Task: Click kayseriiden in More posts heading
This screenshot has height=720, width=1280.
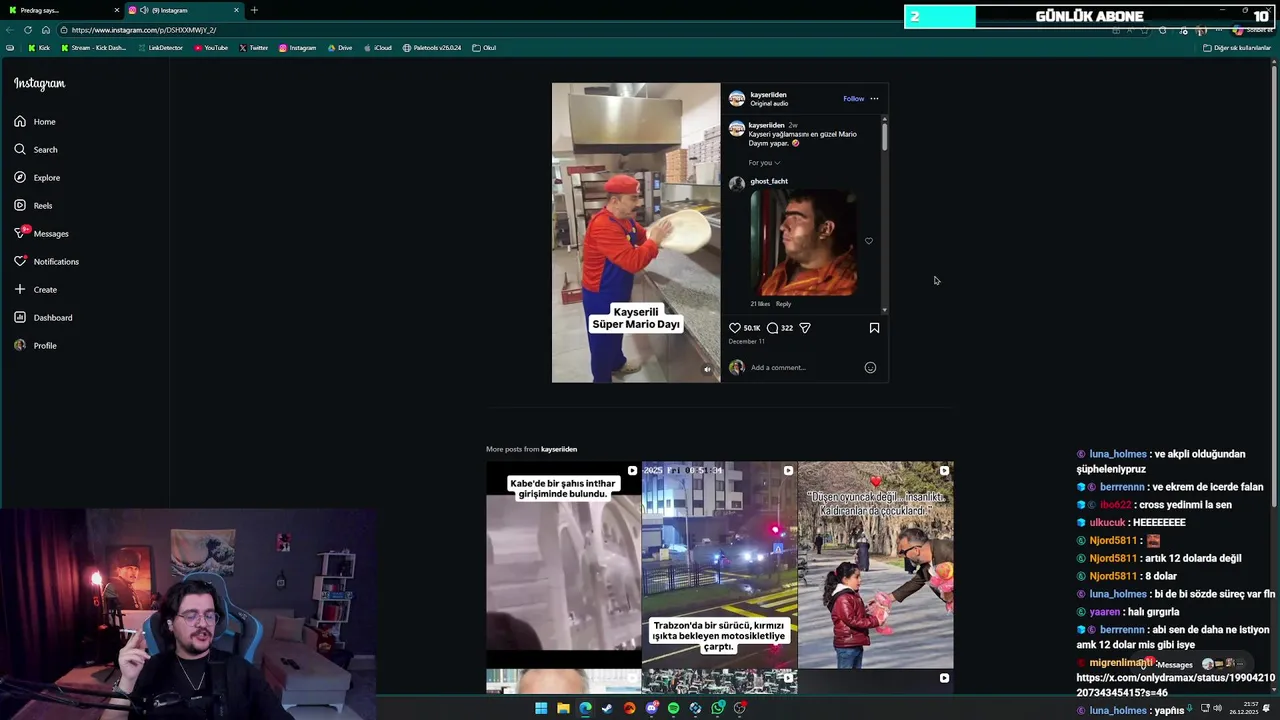Action: 559,450
